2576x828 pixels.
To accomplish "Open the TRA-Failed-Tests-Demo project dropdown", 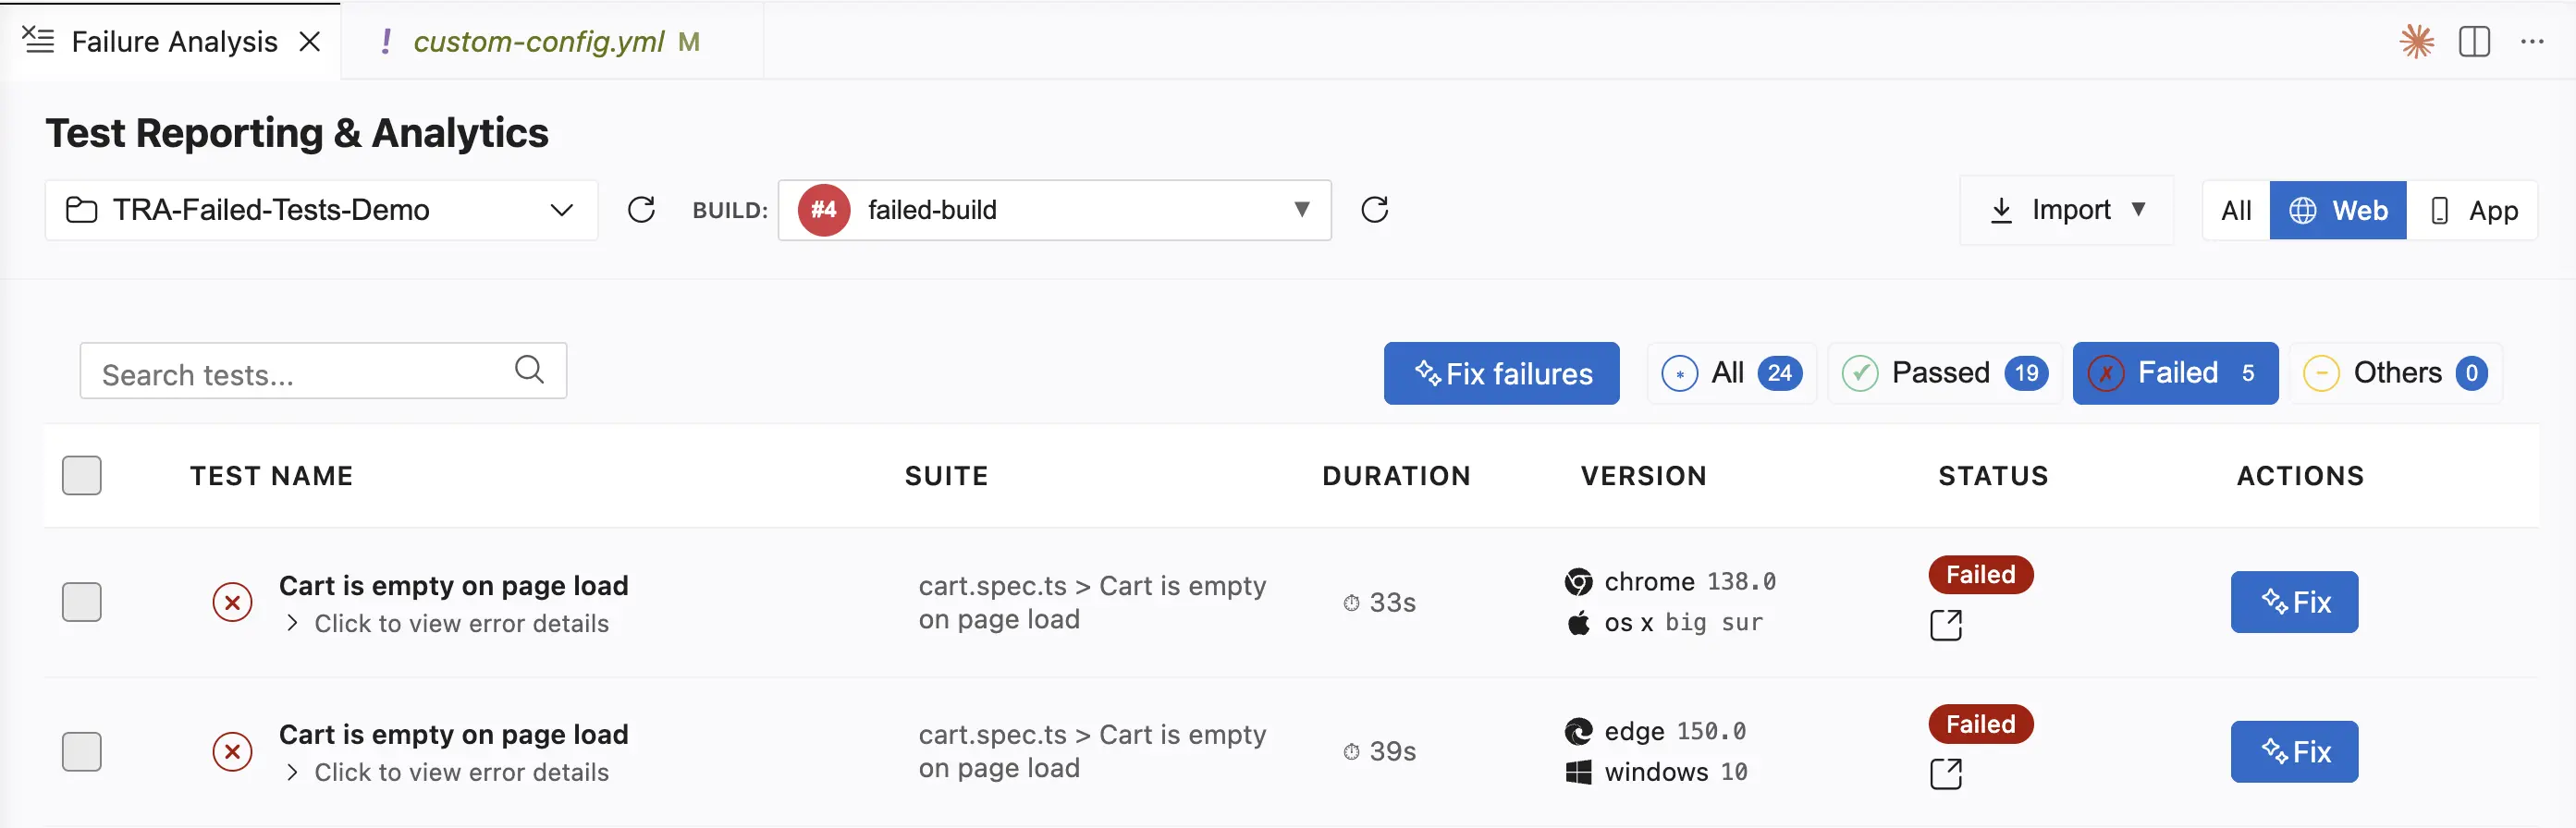I will coord(321,210).
